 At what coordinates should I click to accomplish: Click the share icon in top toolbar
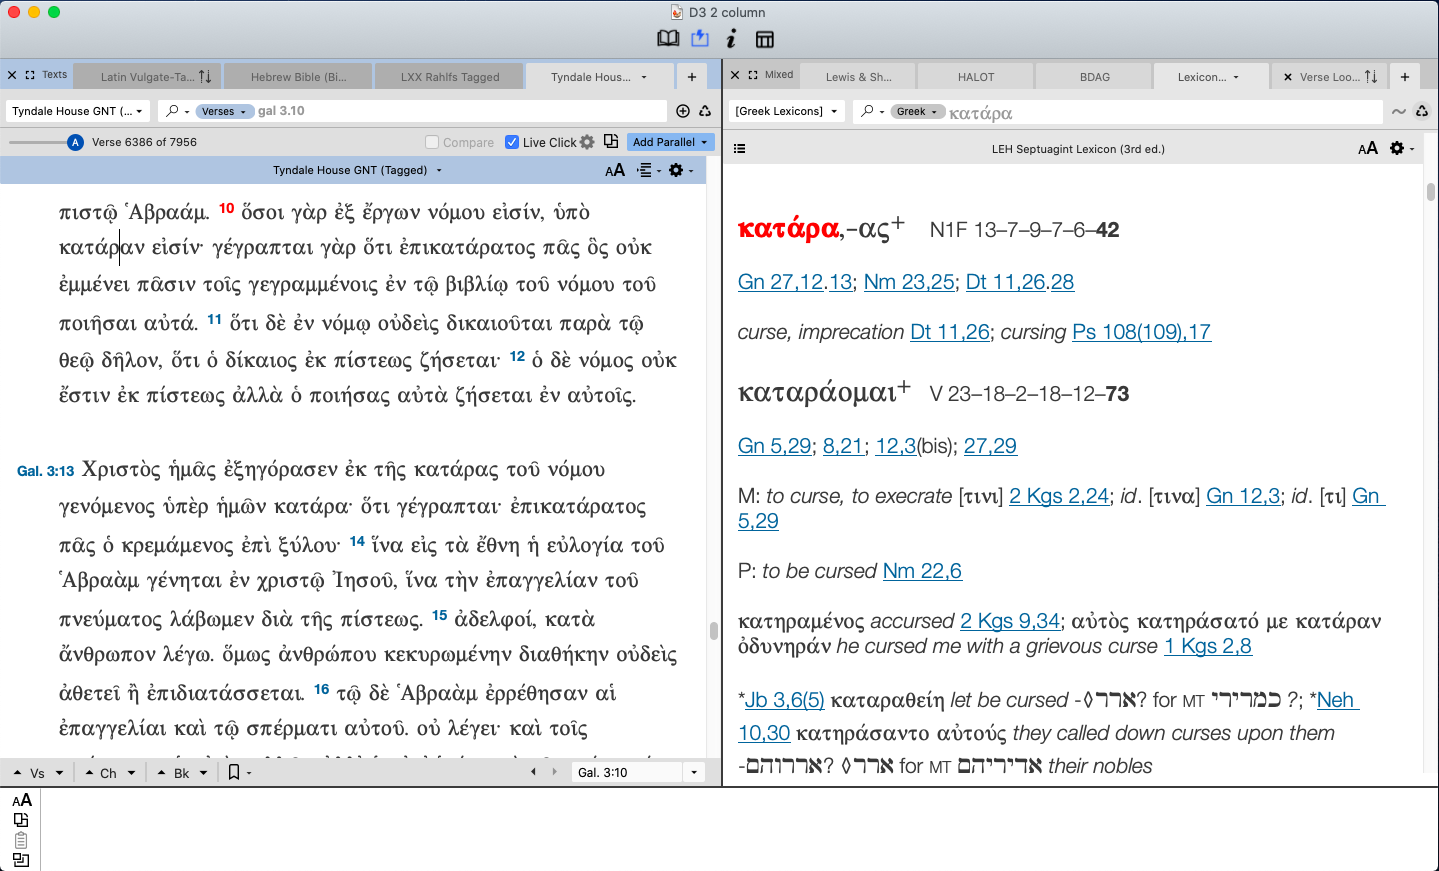click(700, 39)
